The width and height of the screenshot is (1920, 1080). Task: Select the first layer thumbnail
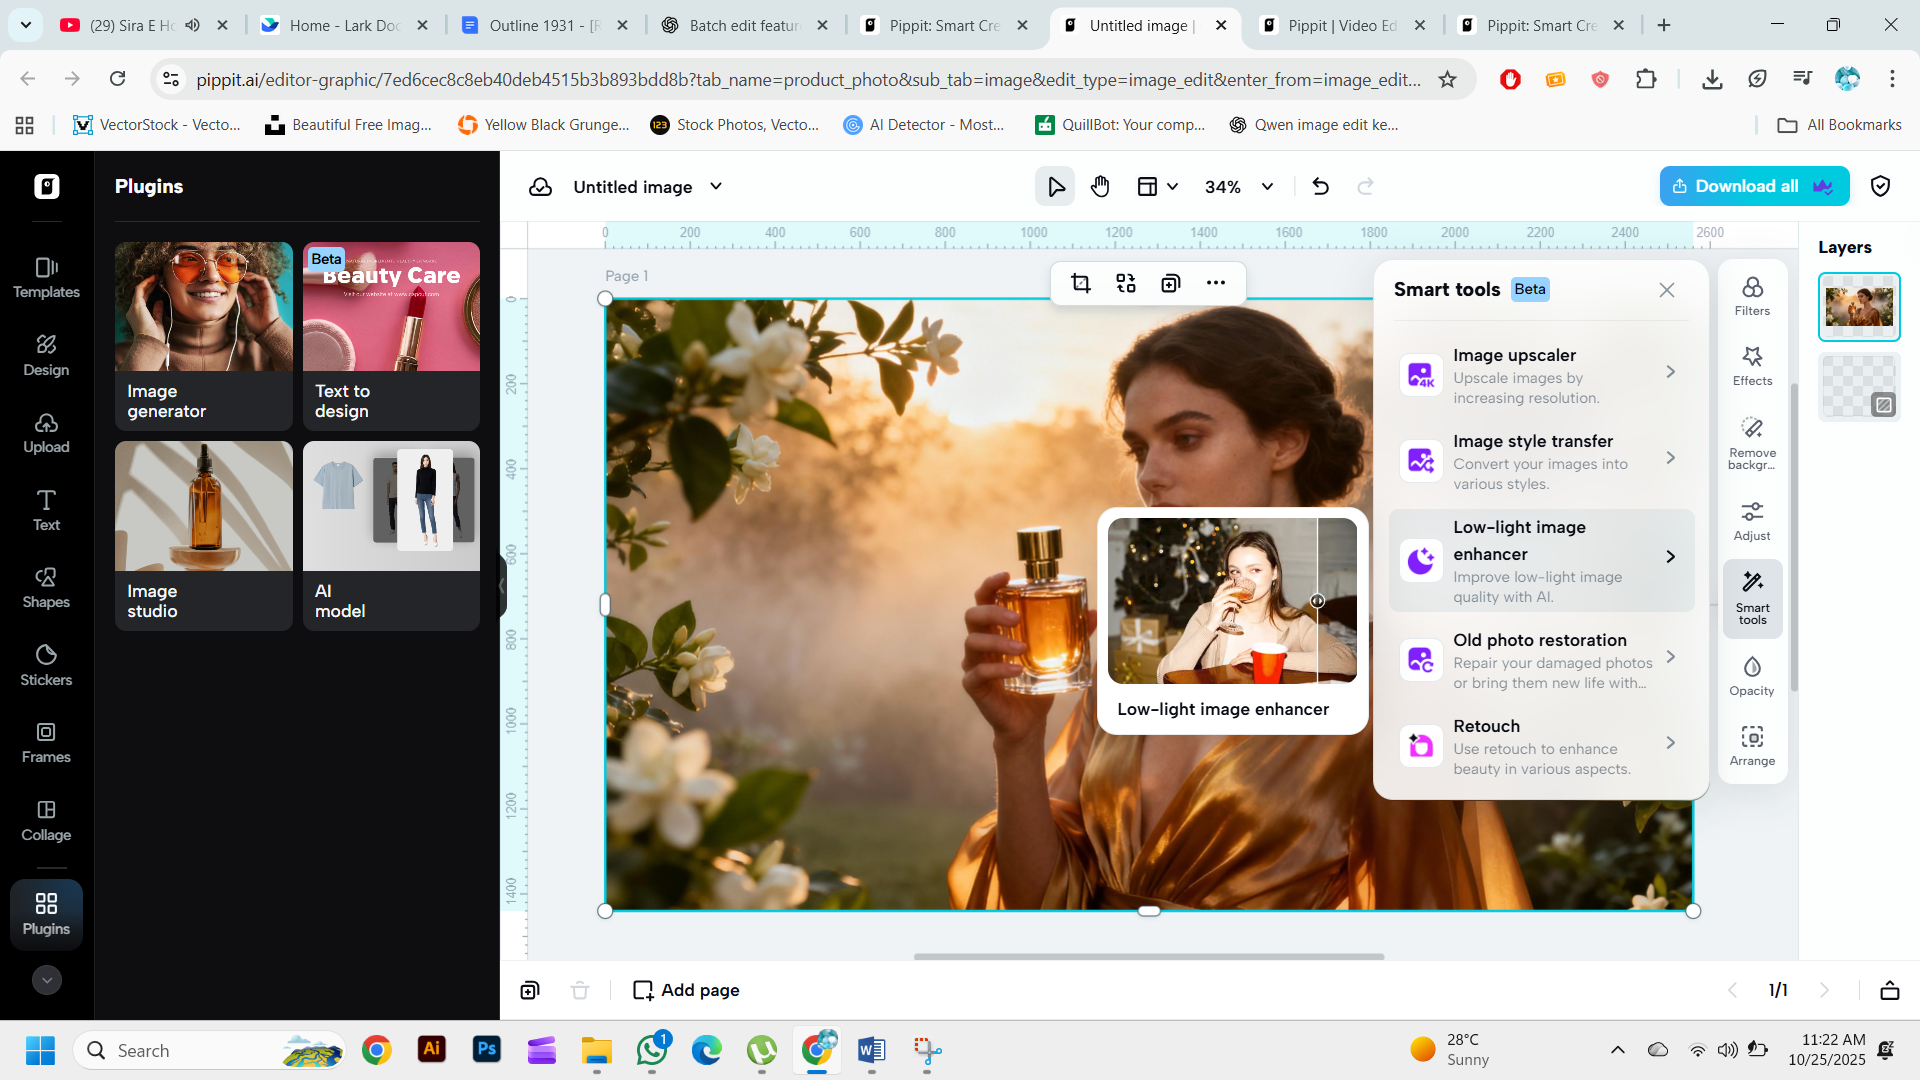(1858, 307)
